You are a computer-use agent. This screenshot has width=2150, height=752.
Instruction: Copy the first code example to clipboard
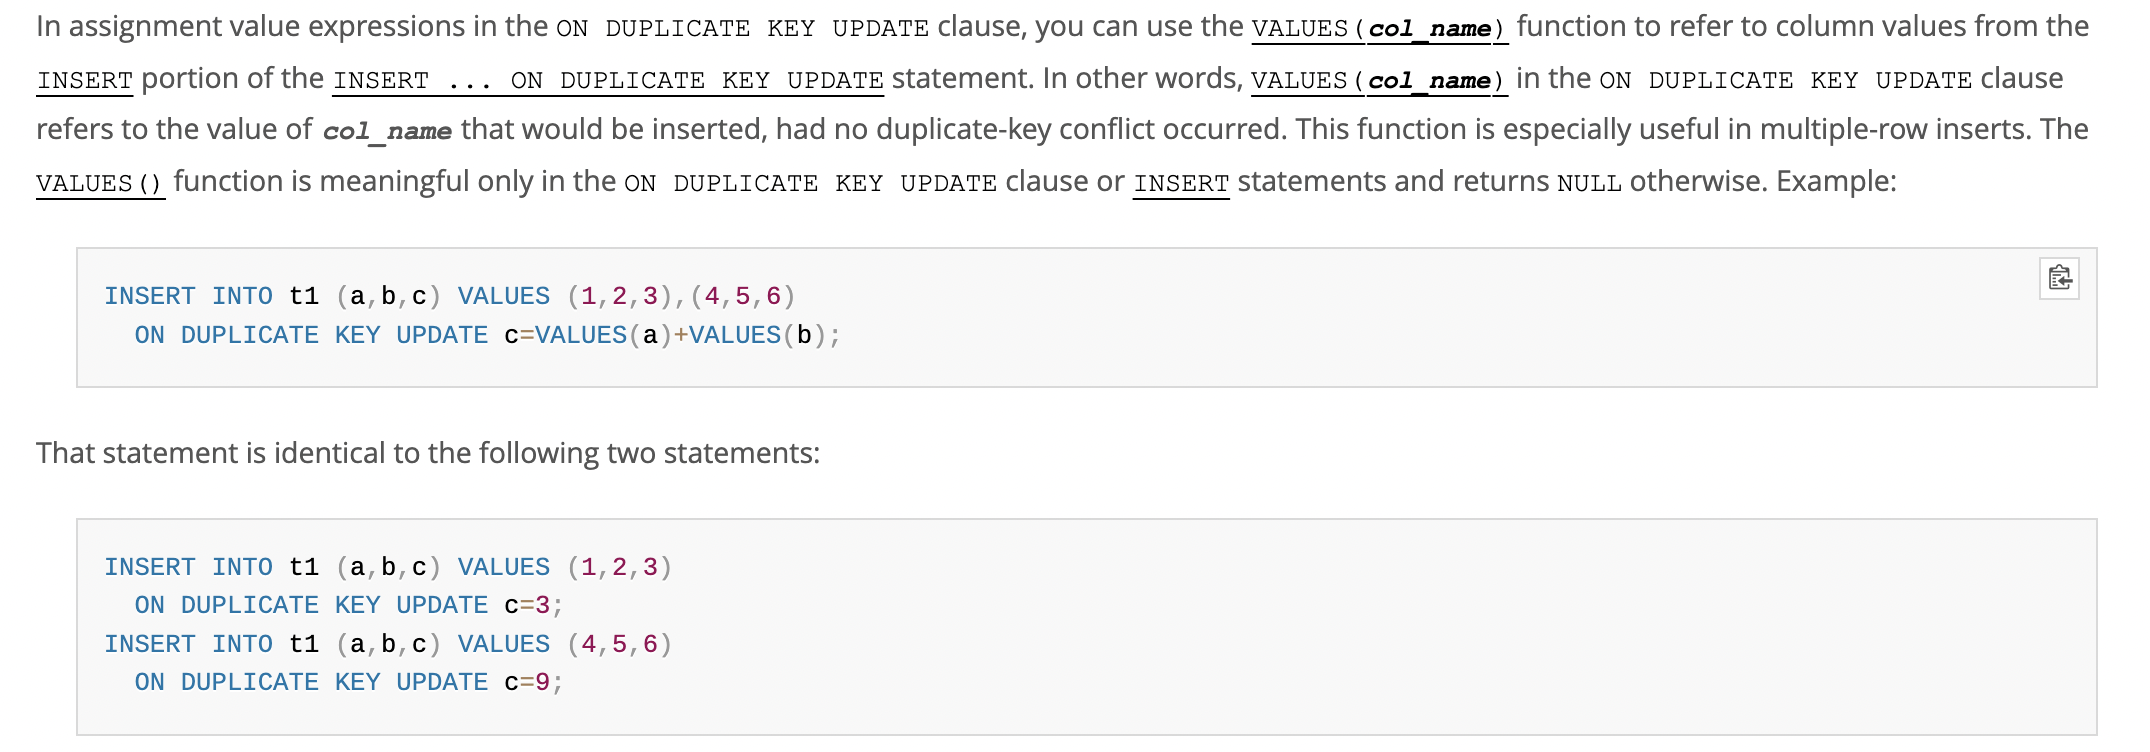click(2059, 278)
